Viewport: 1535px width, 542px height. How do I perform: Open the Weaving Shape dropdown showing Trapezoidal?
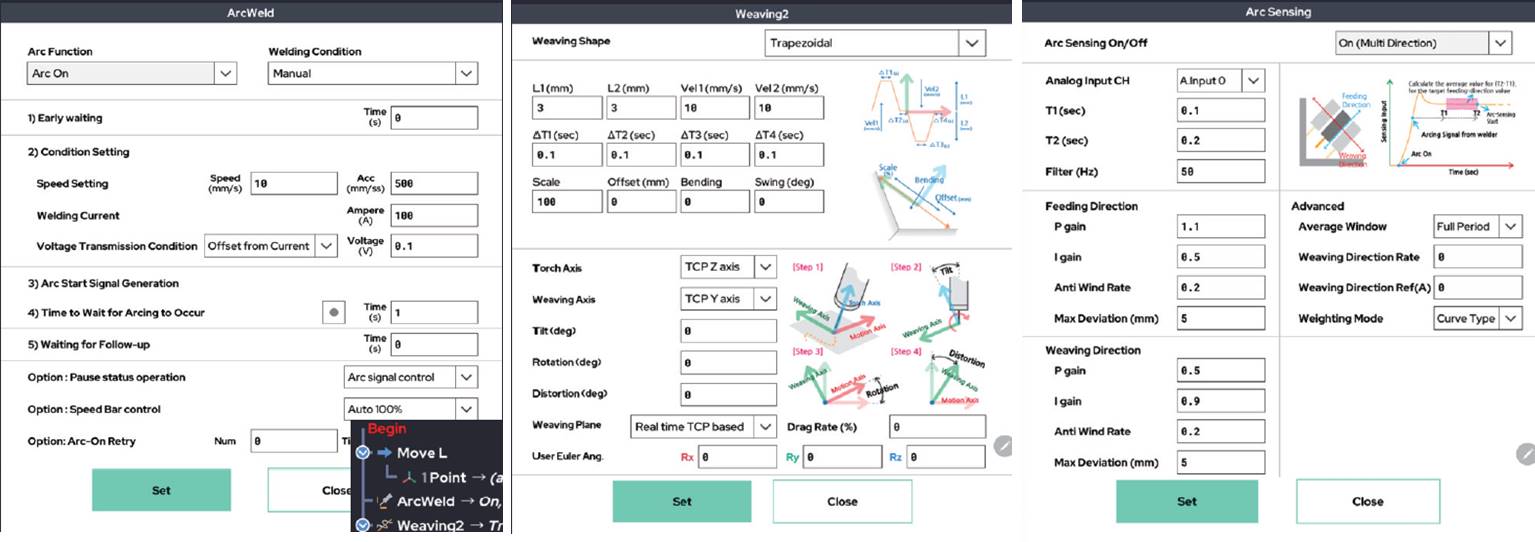tap(875, 44)
